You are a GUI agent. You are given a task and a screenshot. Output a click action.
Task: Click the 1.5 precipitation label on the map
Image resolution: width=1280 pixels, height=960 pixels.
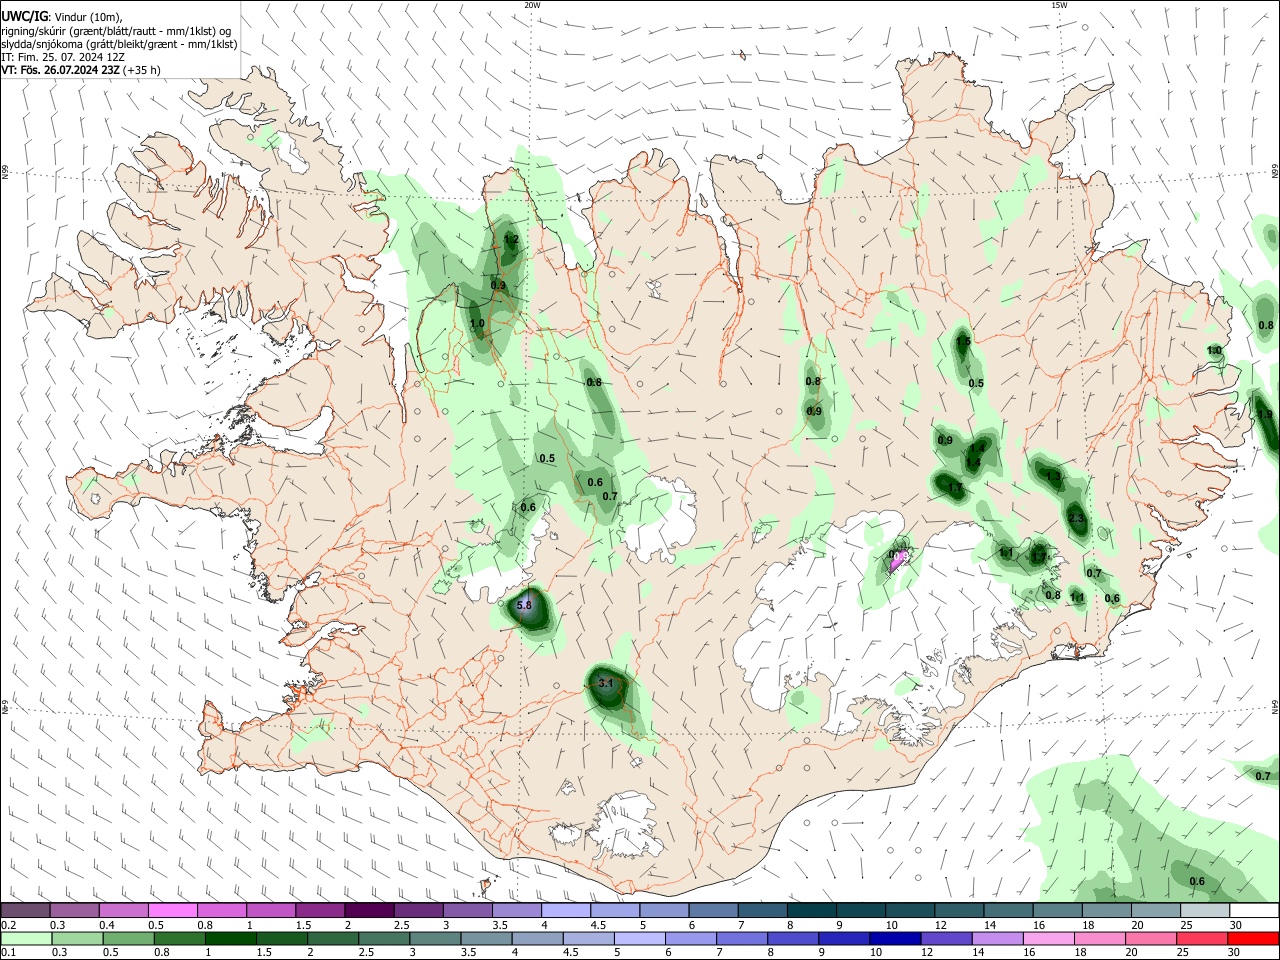[x=963, y=341]
